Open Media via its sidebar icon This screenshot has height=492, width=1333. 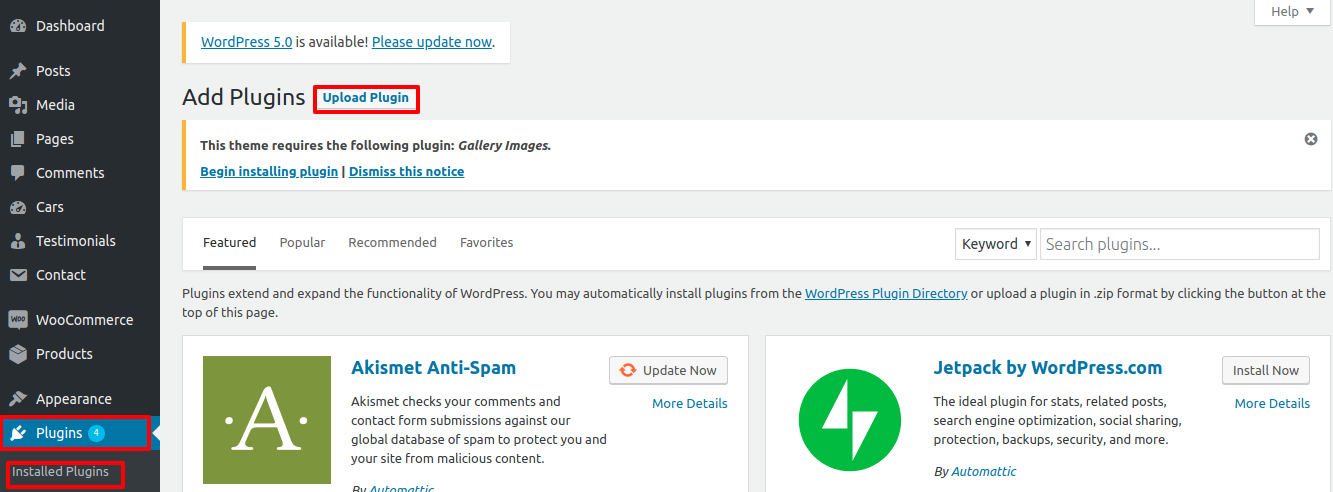18,105
